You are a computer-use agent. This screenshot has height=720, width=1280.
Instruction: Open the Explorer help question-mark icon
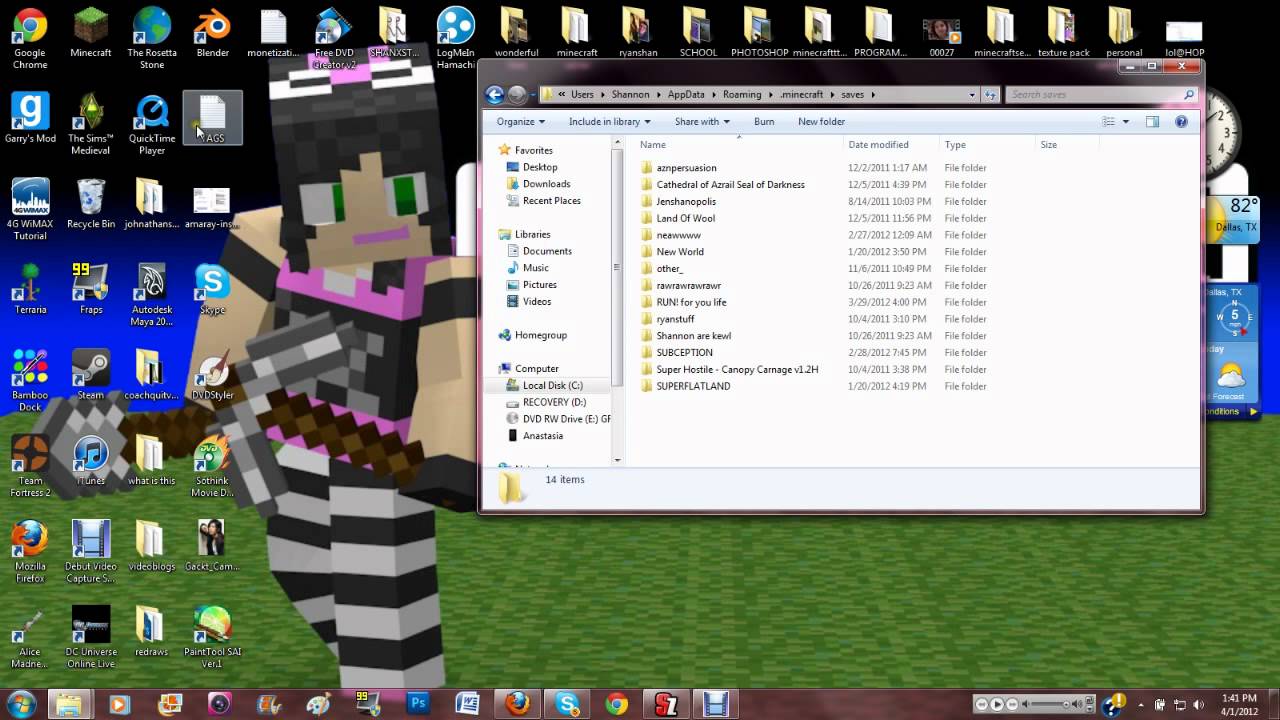coord(1181,122)
